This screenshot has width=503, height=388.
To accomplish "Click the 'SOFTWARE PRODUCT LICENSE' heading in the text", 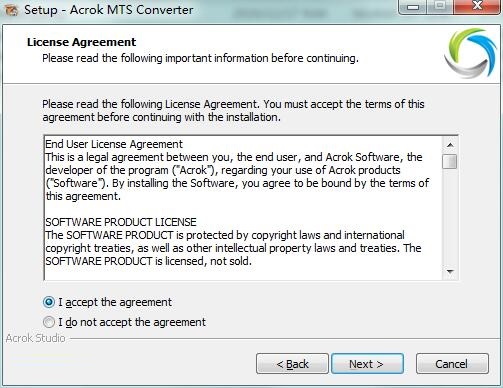I will [x=121, y=222].
